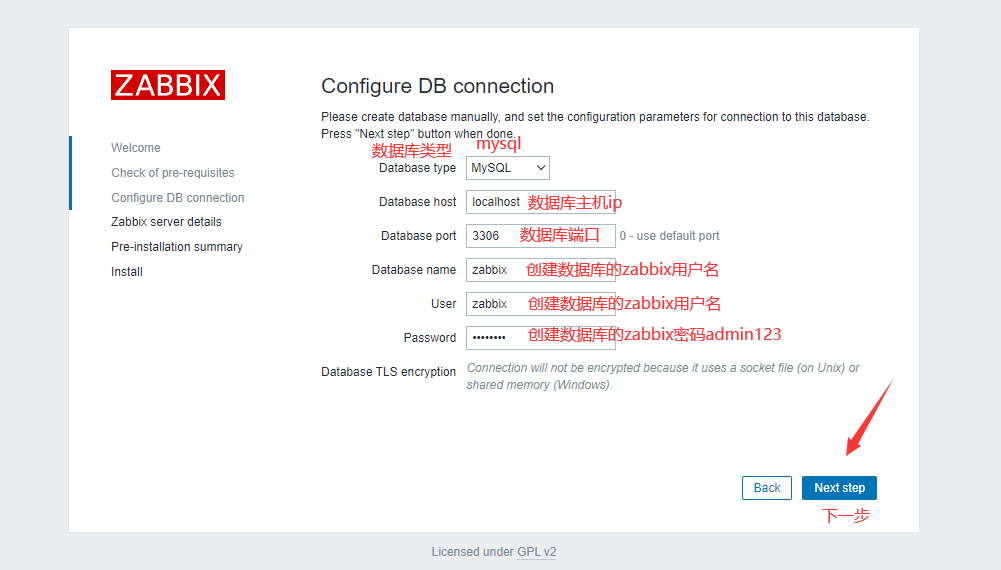Select the User input field
This screenshot has height=570, width=1001.
[x=541, y=304]
